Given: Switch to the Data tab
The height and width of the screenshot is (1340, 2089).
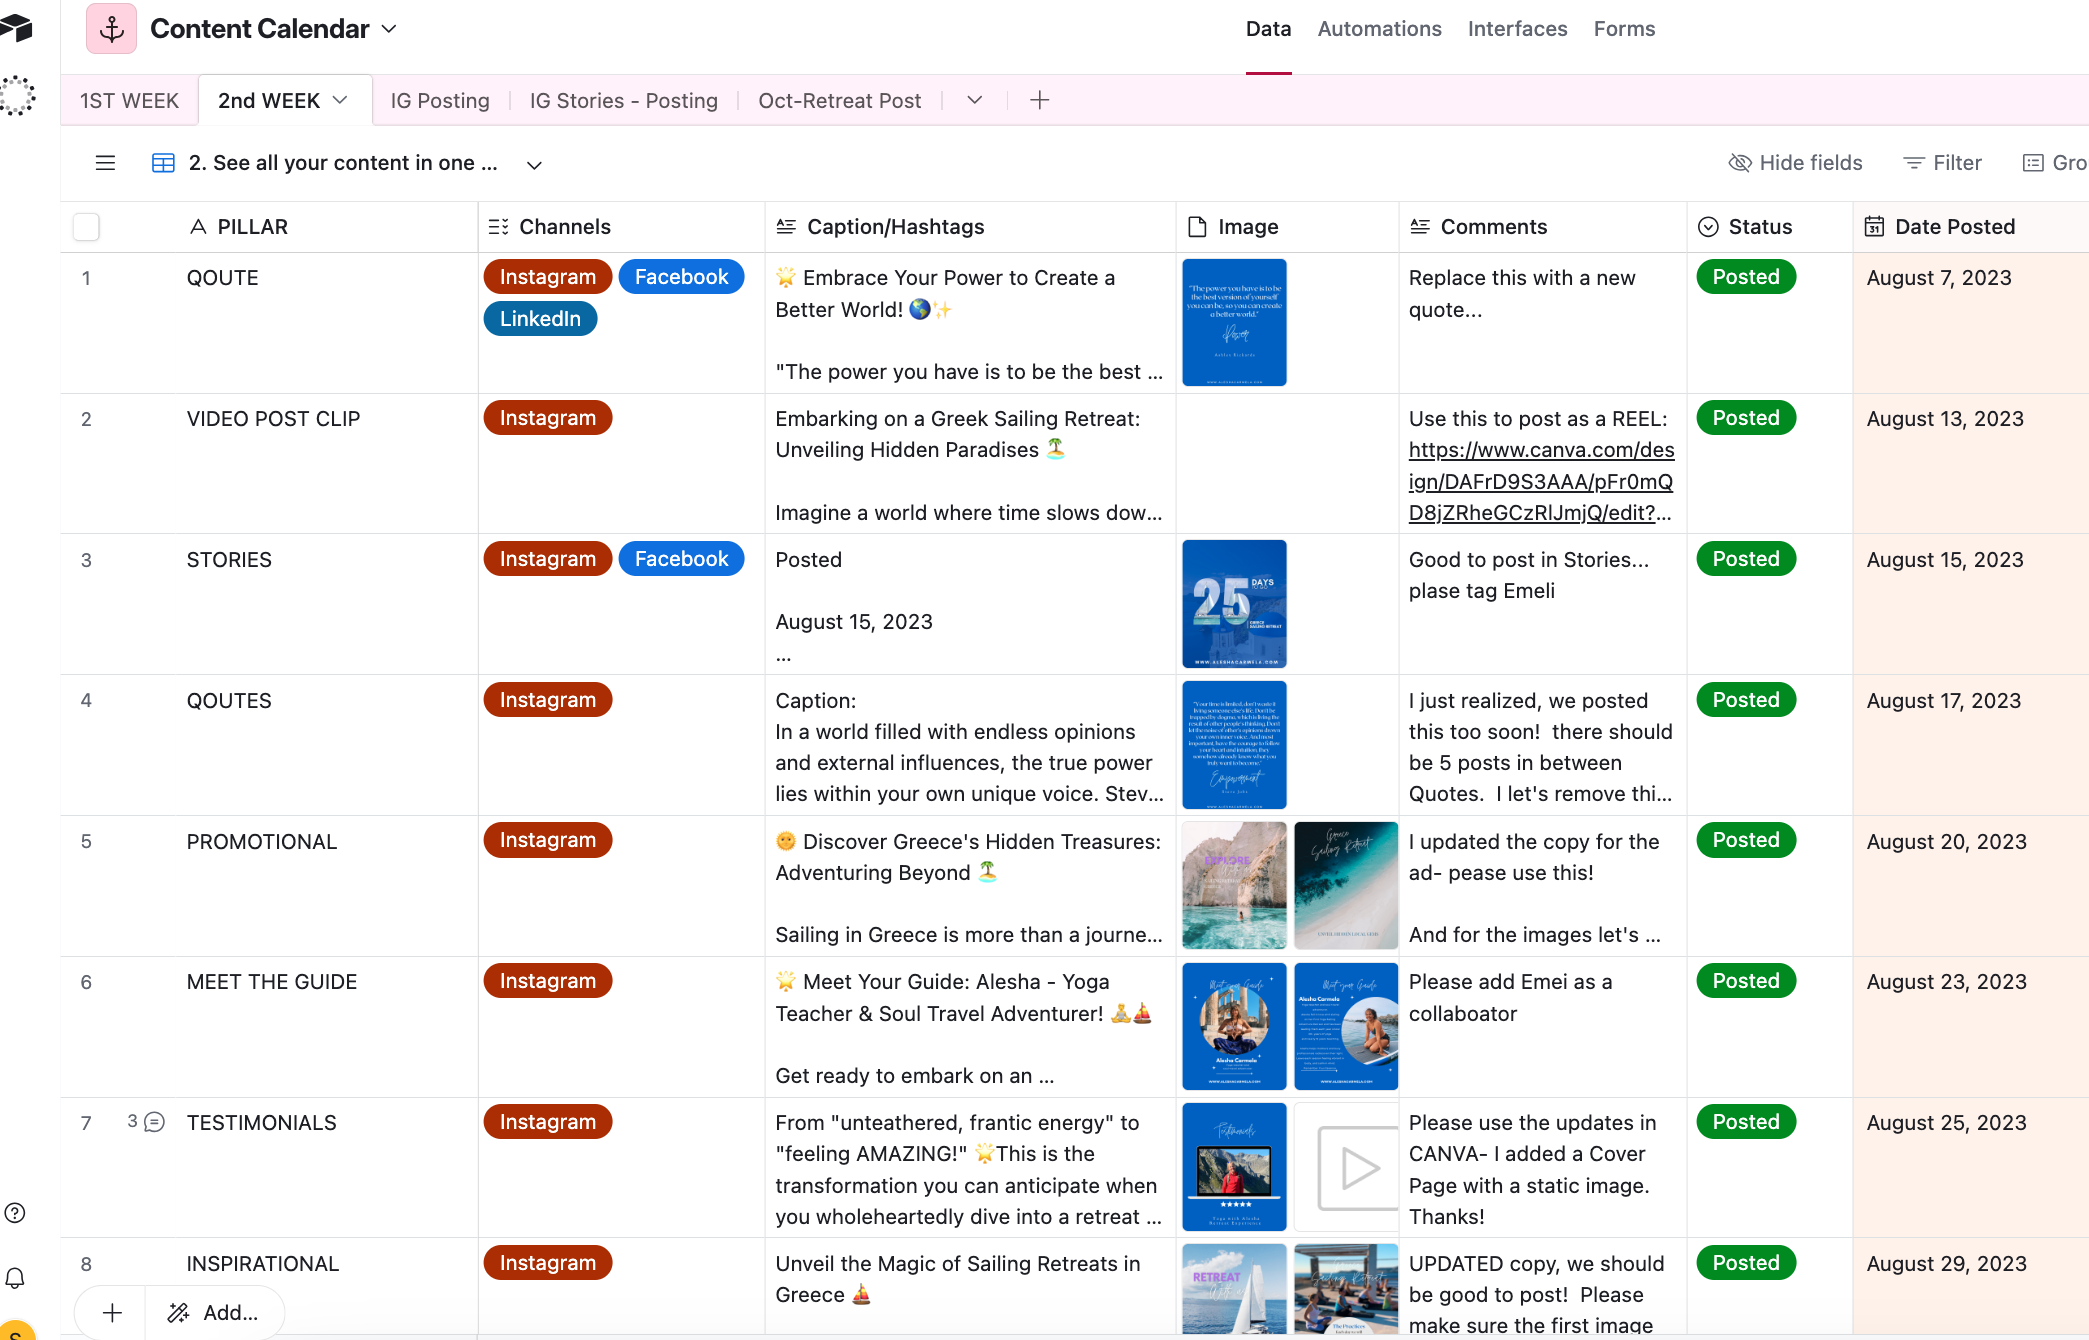Looking at the screenshot, I should (1268, 29).
